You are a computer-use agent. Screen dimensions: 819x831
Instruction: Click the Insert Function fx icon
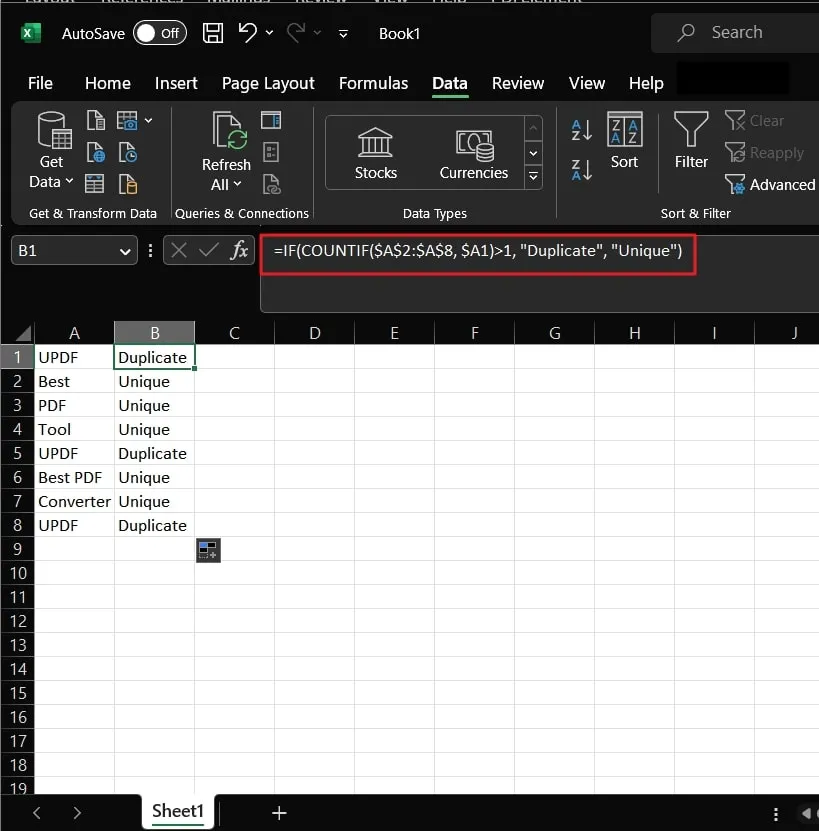point(239,251)
